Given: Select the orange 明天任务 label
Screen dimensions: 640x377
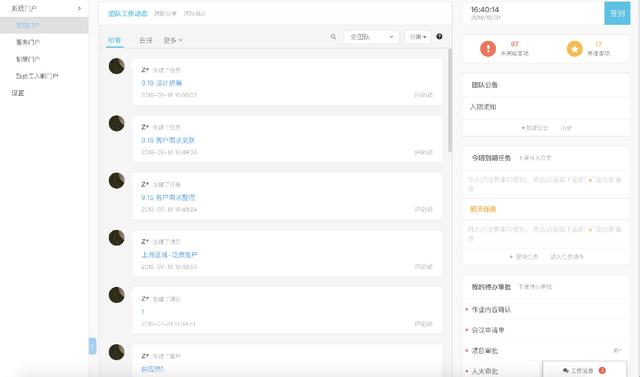Looking at the screenshot, I should [483, 209].
